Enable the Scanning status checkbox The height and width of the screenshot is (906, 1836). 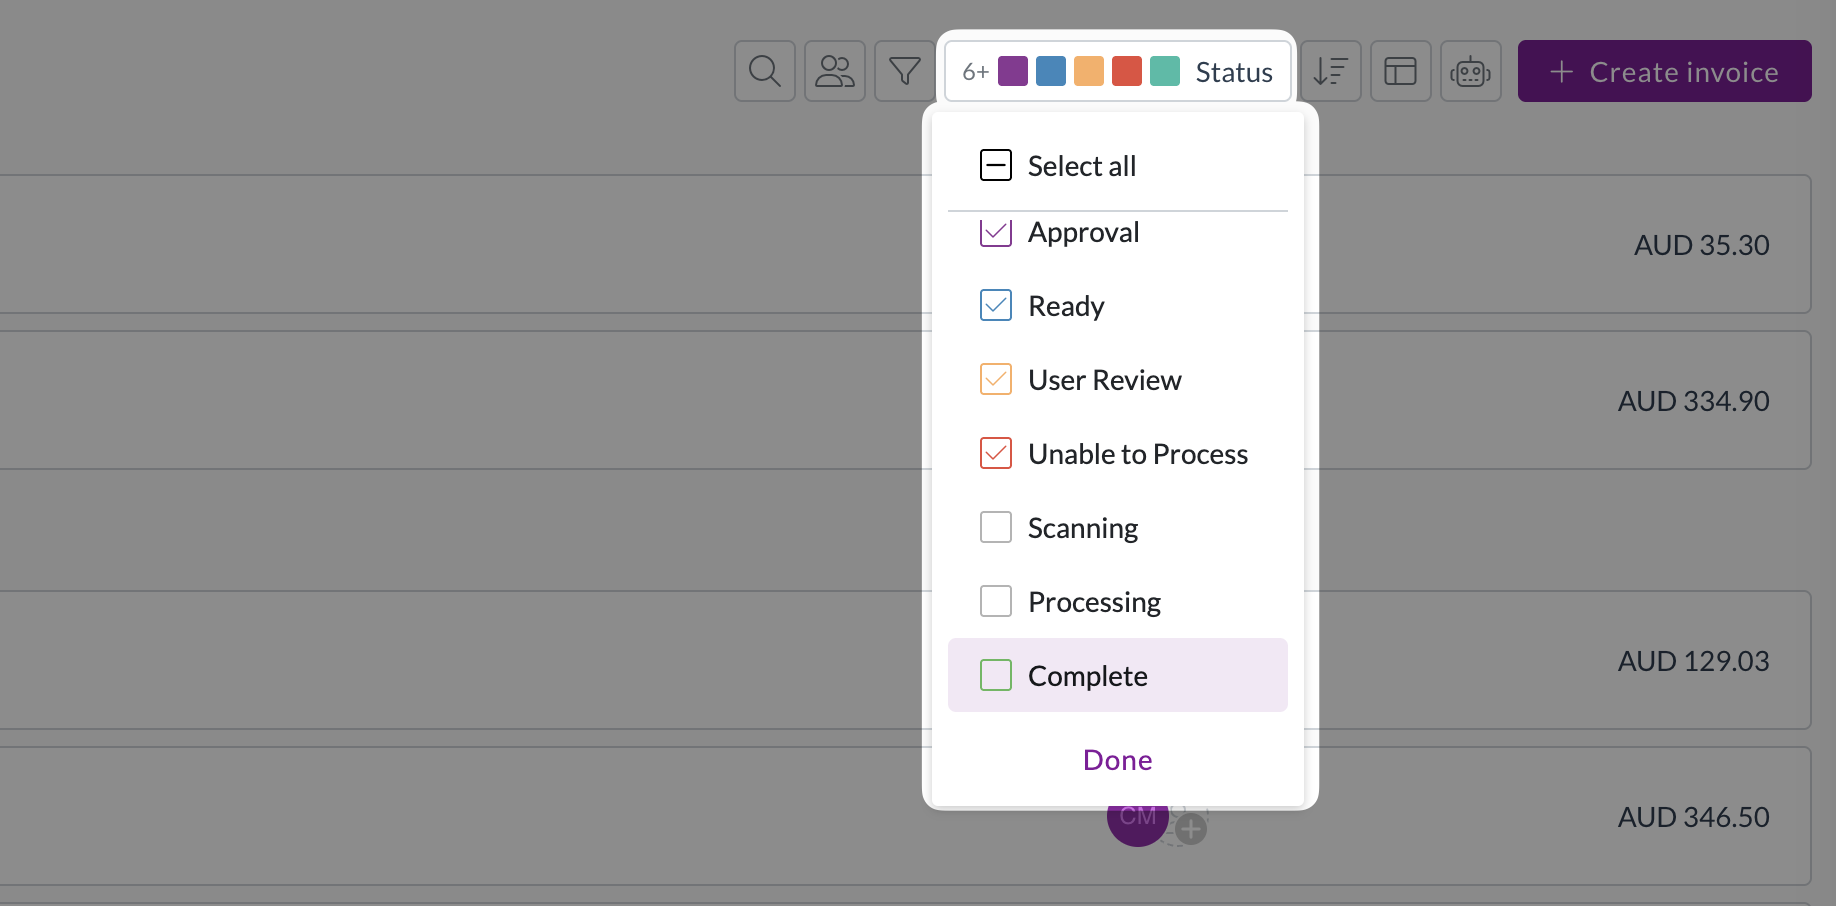click(x=996, y=527)
